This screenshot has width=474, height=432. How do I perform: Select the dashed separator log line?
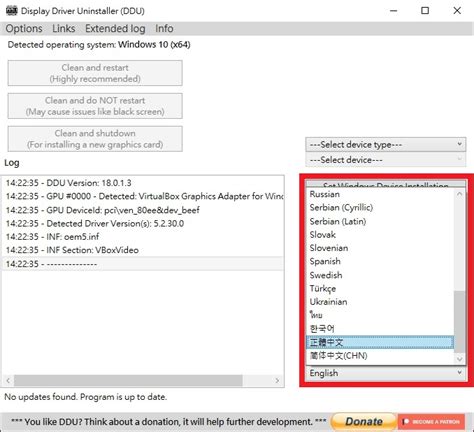[143, 264]
